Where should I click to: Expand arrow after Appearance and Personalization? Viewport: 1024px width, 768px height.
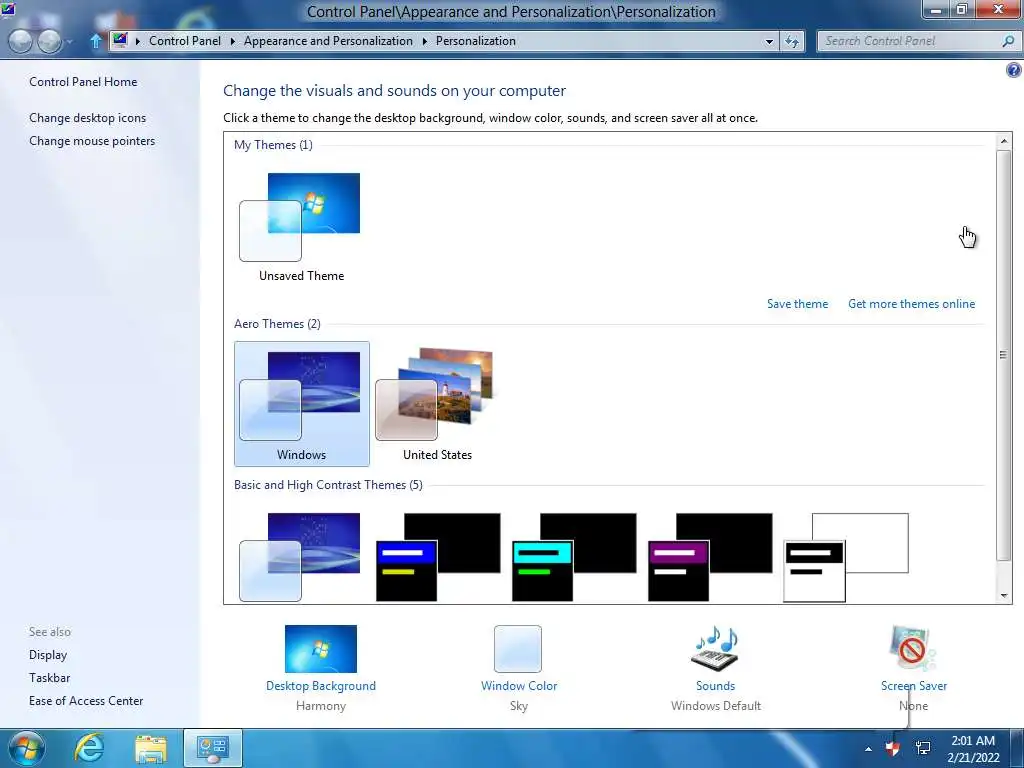[x=424, y=41]
